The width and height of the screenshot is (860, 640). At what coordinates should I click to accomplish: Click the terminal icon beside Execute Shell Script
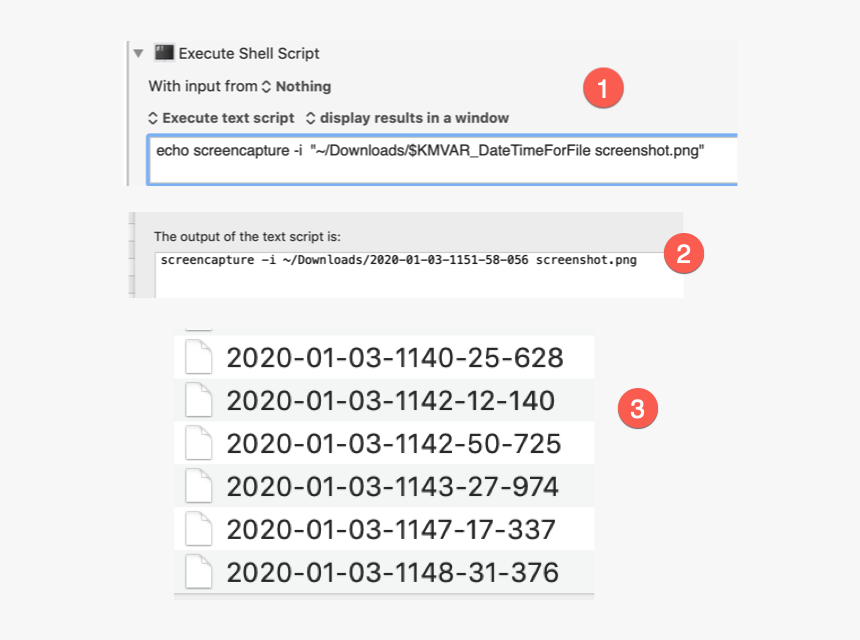point(165,53)
